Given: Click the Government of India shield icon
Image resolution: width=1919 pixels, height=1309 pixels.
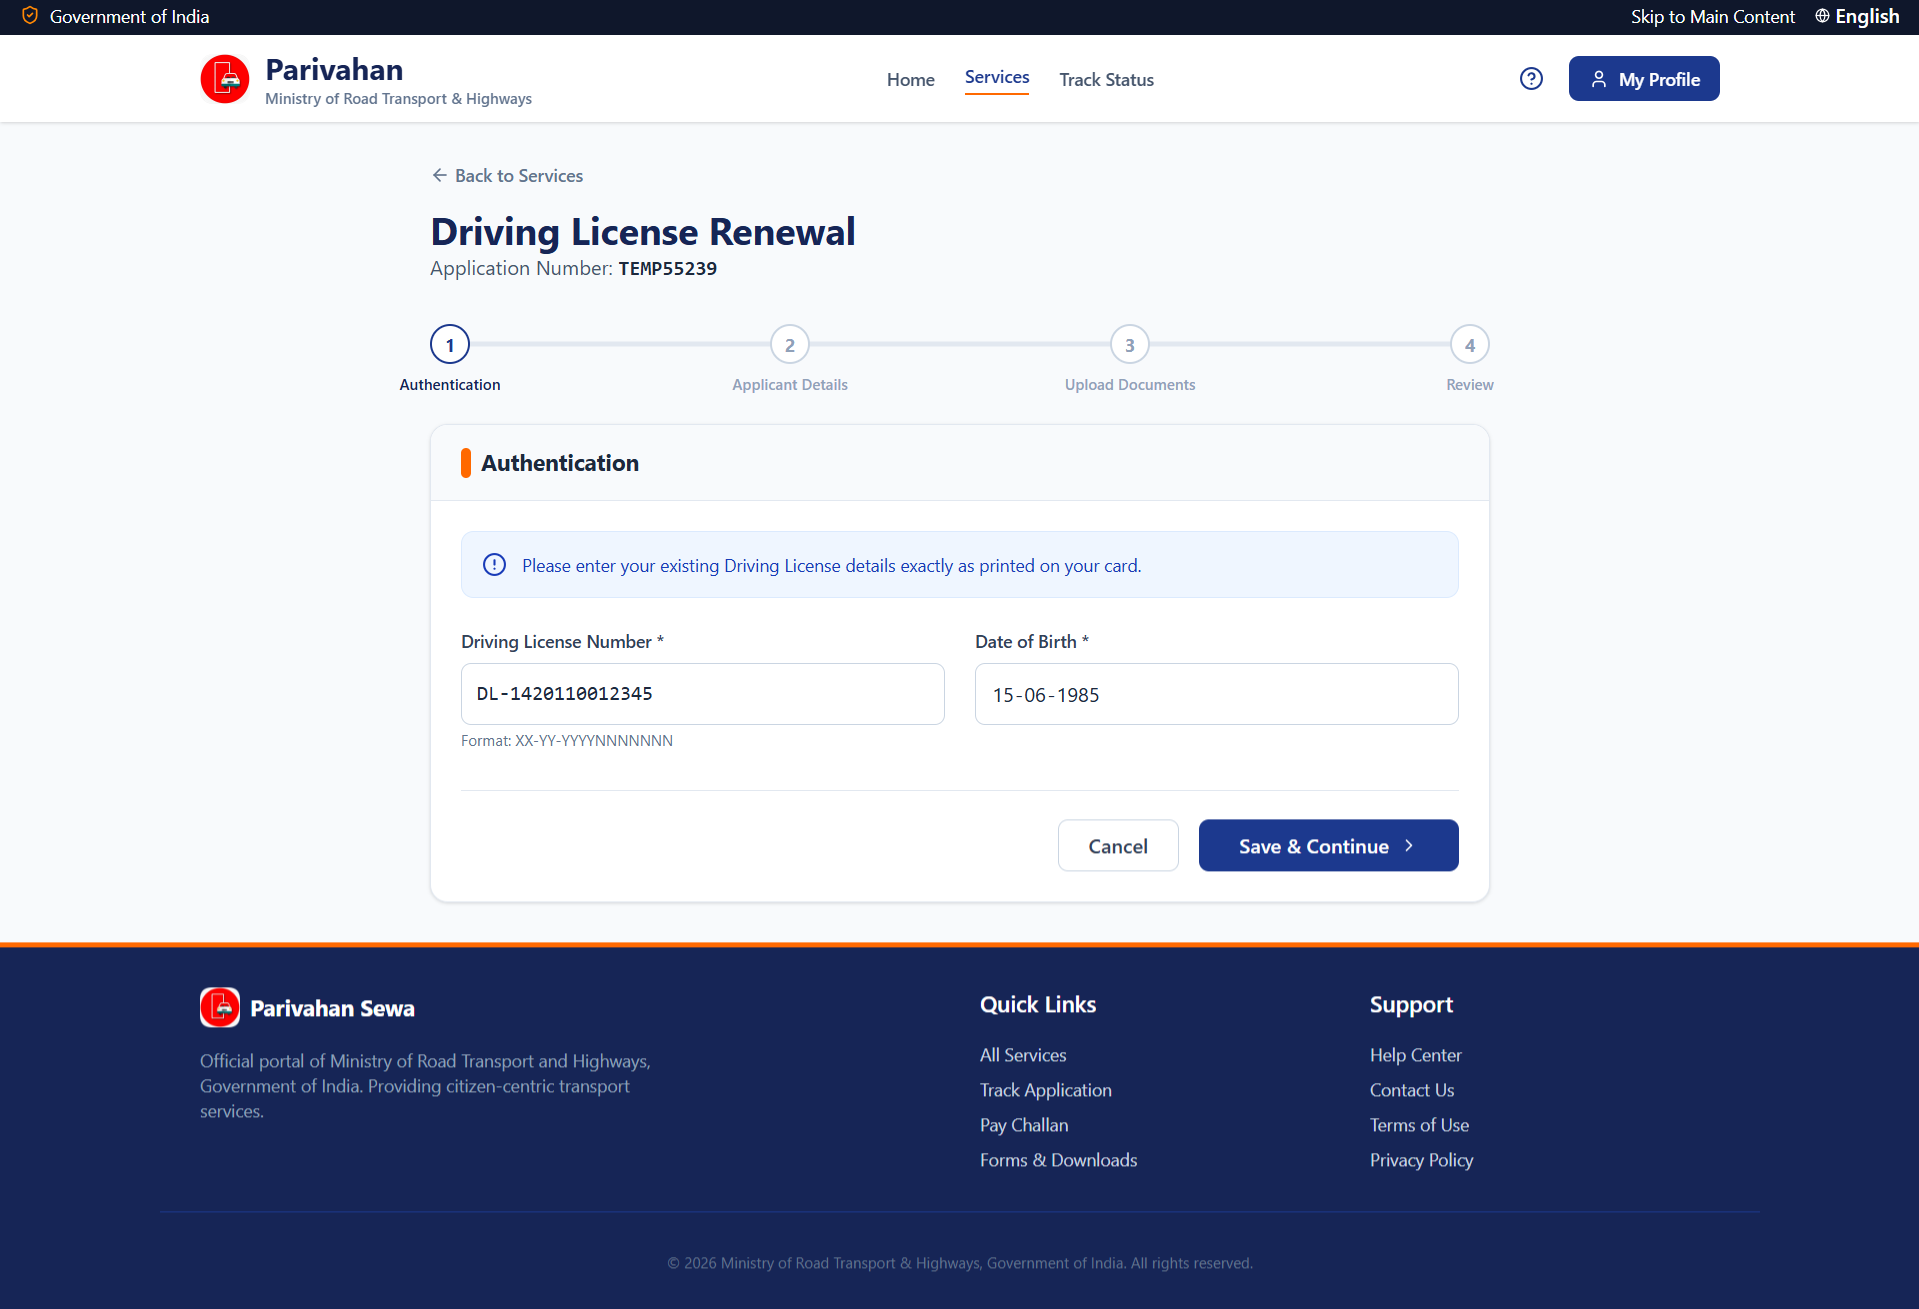Looking at the screenshot, I should (x=30, y=16).
